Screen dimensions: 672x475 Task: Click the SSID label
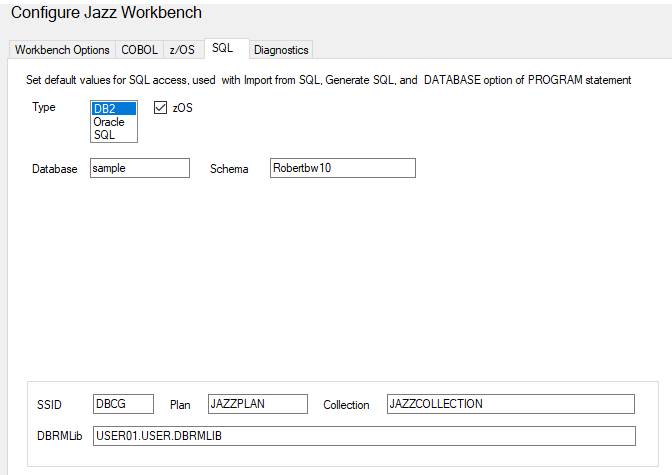pos(49,405)
